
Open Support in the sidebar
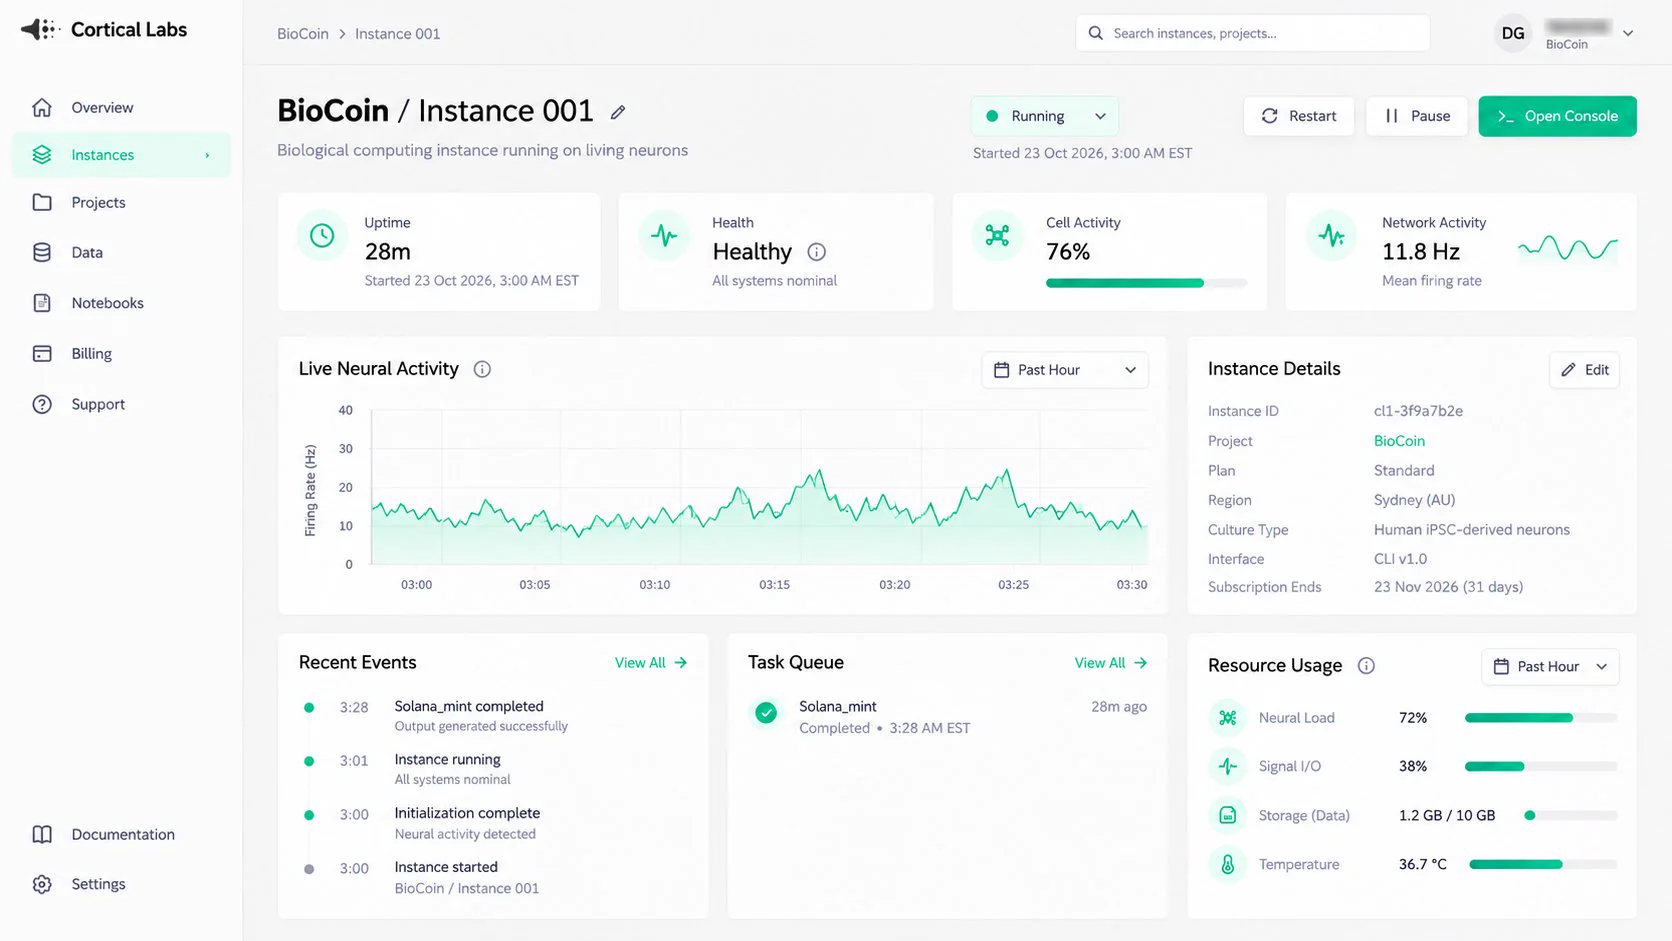click(121, 404)
